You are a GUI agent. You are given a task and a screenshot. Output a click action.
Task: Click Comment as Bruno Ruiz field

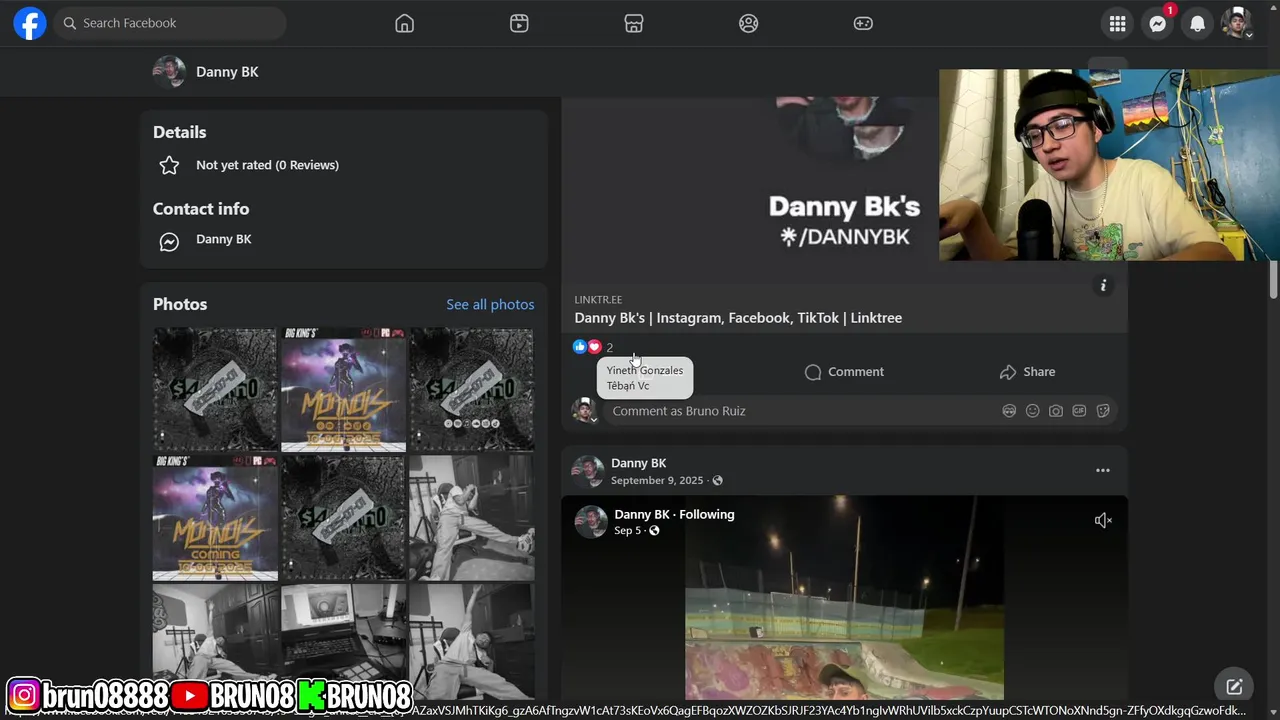tap(800, 411)
